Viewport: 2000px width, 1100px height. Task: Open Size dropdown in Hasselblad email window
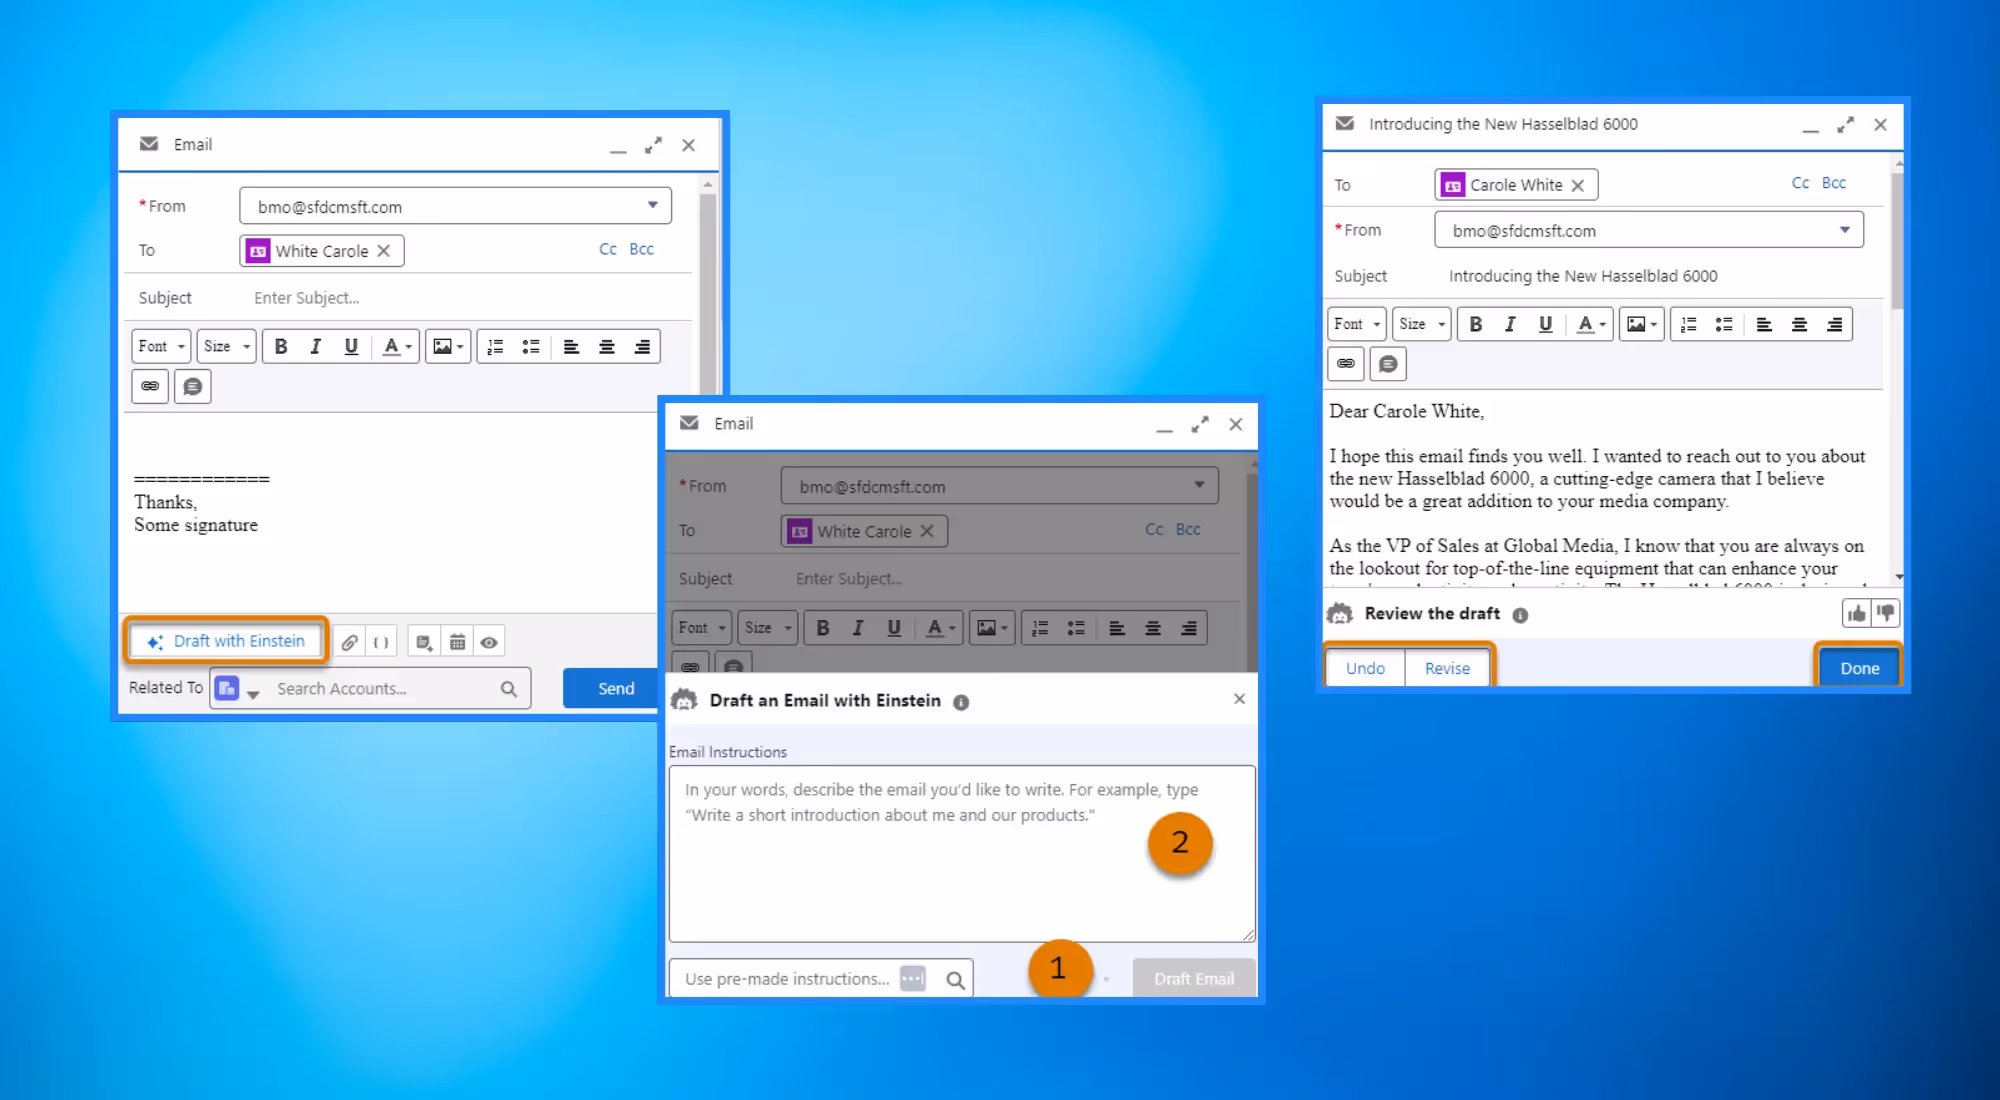coord(1421,324)
